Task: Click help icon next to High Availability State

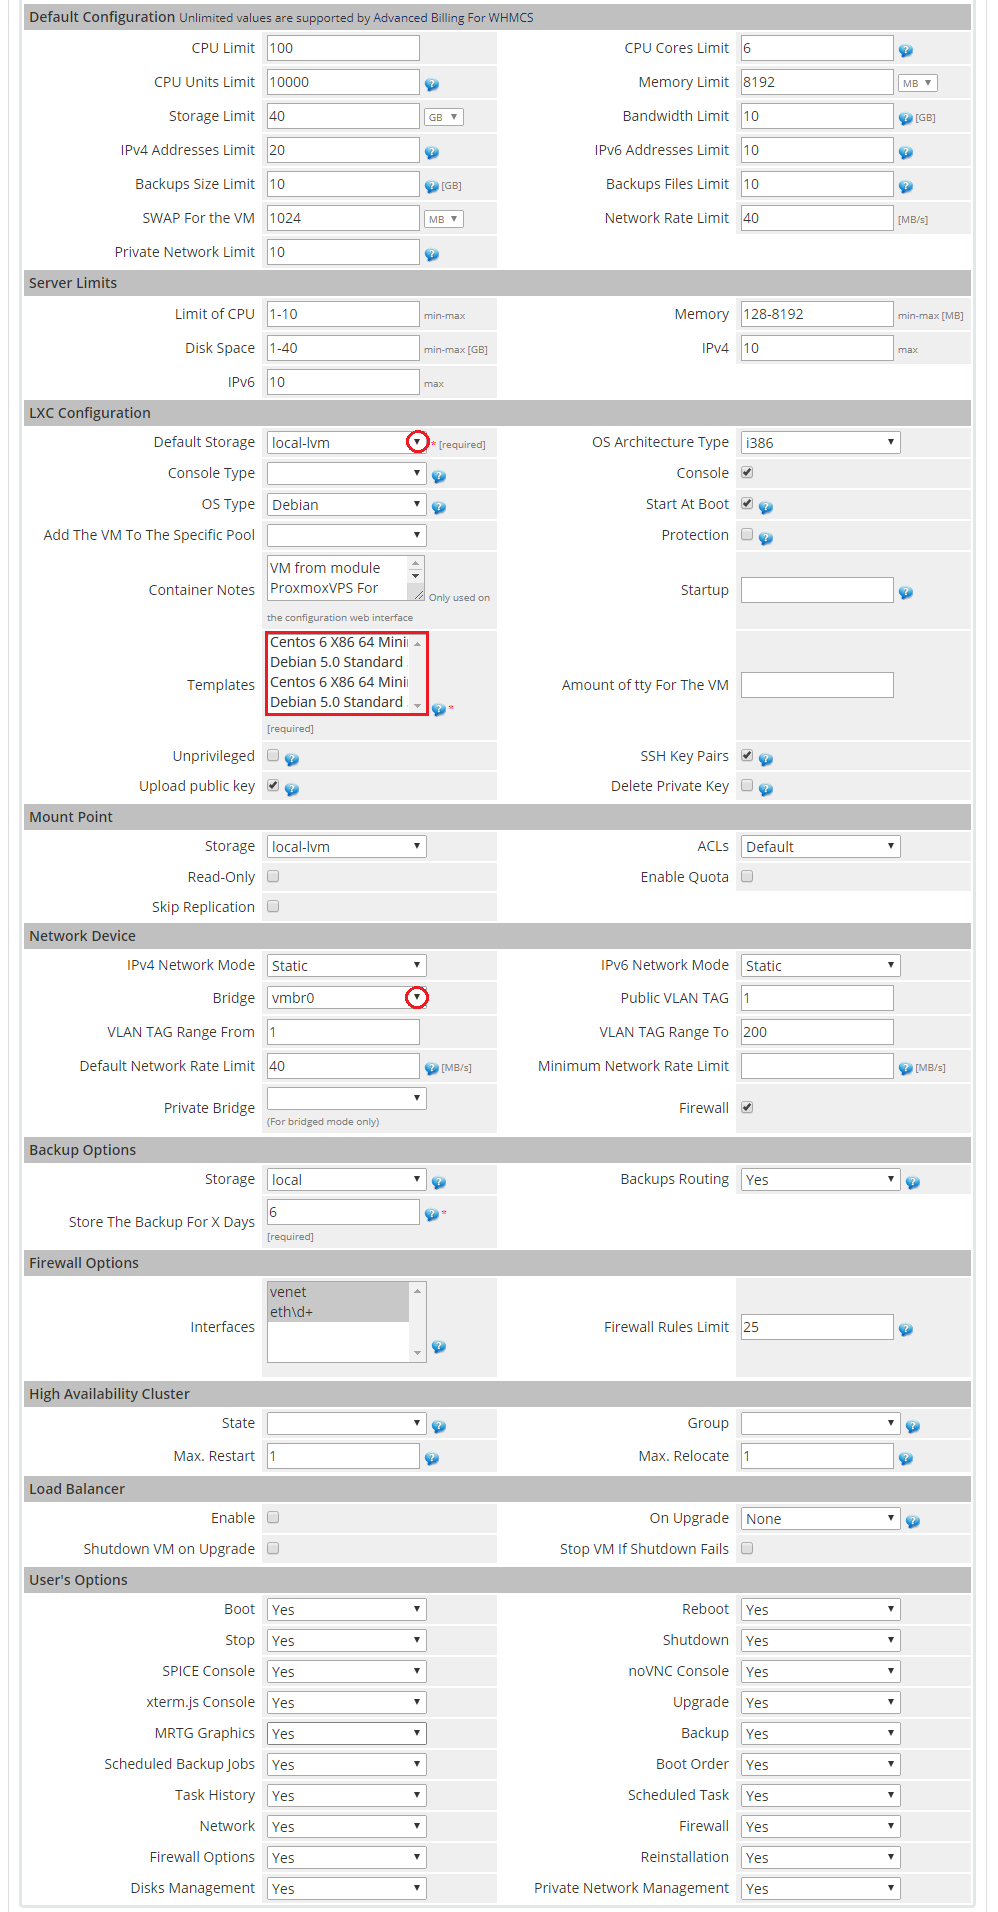Action: (438, 1426)
